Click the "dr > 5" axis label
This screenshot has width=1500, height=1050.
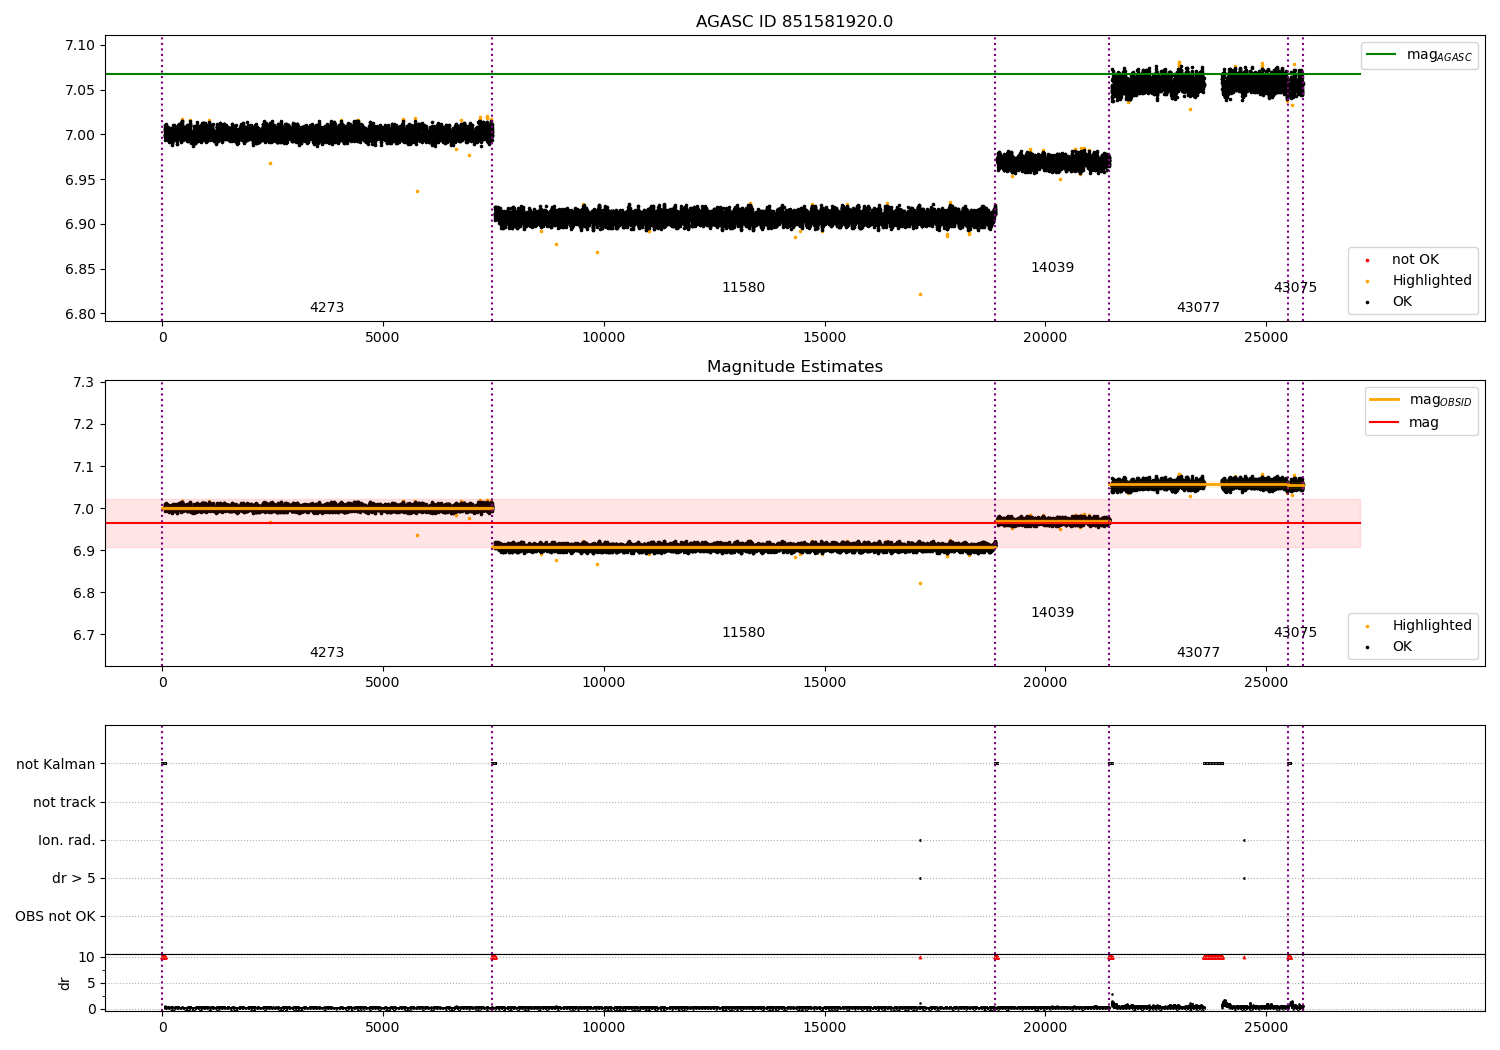(x=74, y=879)
